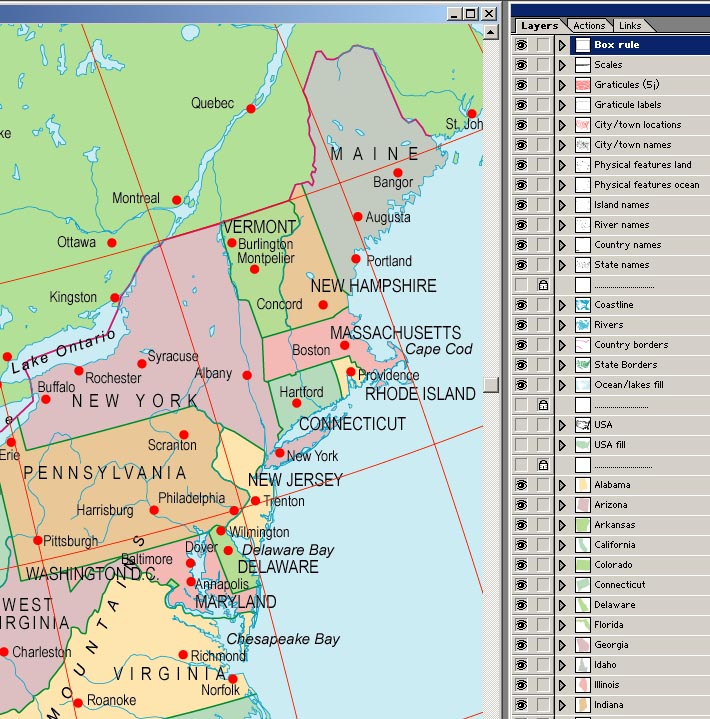Select the Physical features ocean layer
Screen dimensions: 710x719
[x=646, y=185]
